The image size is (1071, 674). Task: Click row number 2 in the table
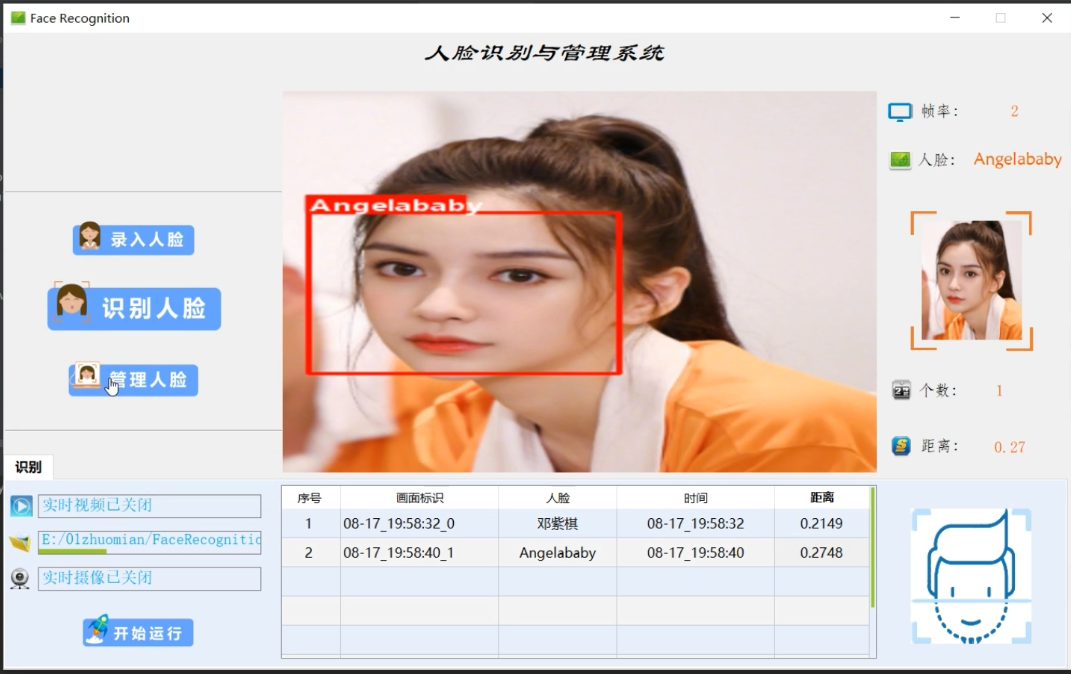[x=309, y=552]
